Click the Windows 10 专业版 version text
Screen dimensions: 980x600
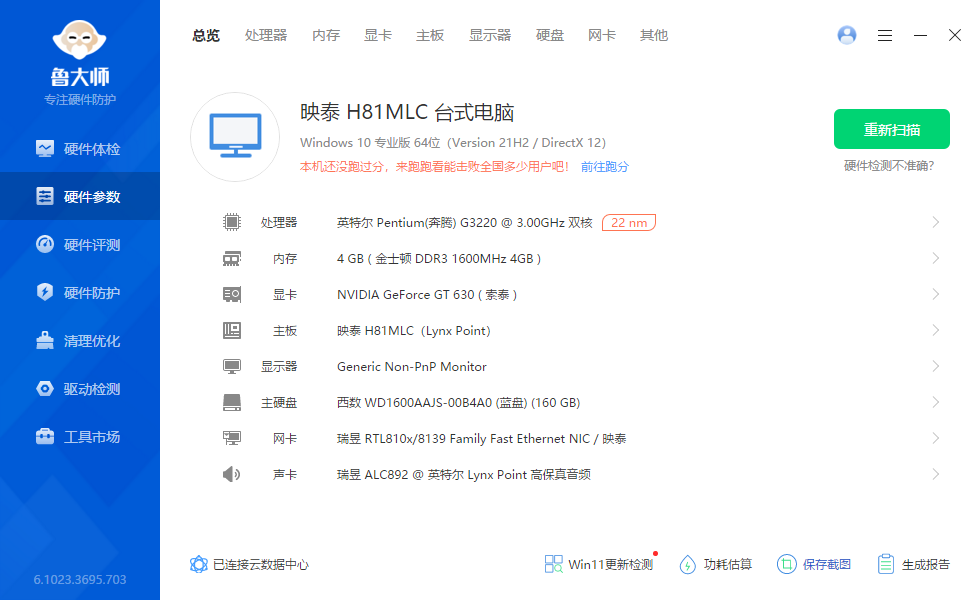pos(453,142)
